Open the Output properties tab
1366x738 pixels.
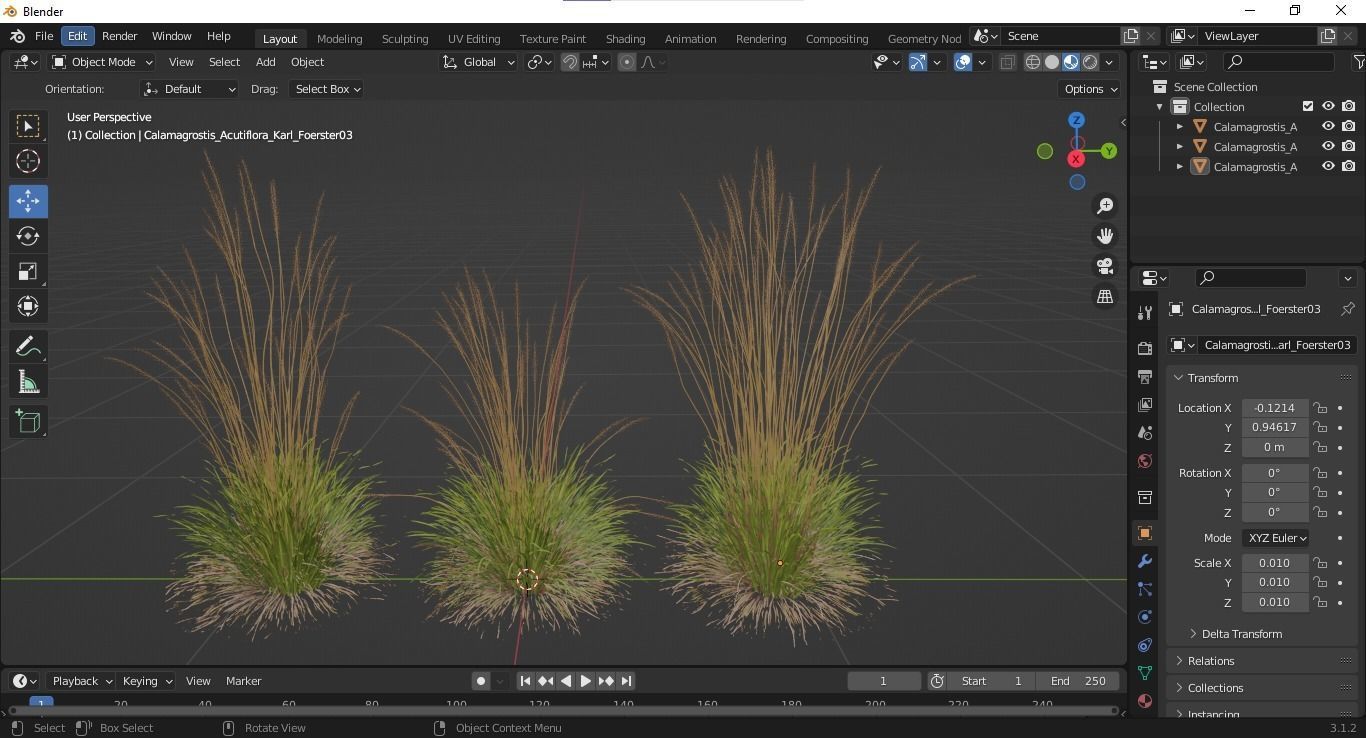point(1145,377)
